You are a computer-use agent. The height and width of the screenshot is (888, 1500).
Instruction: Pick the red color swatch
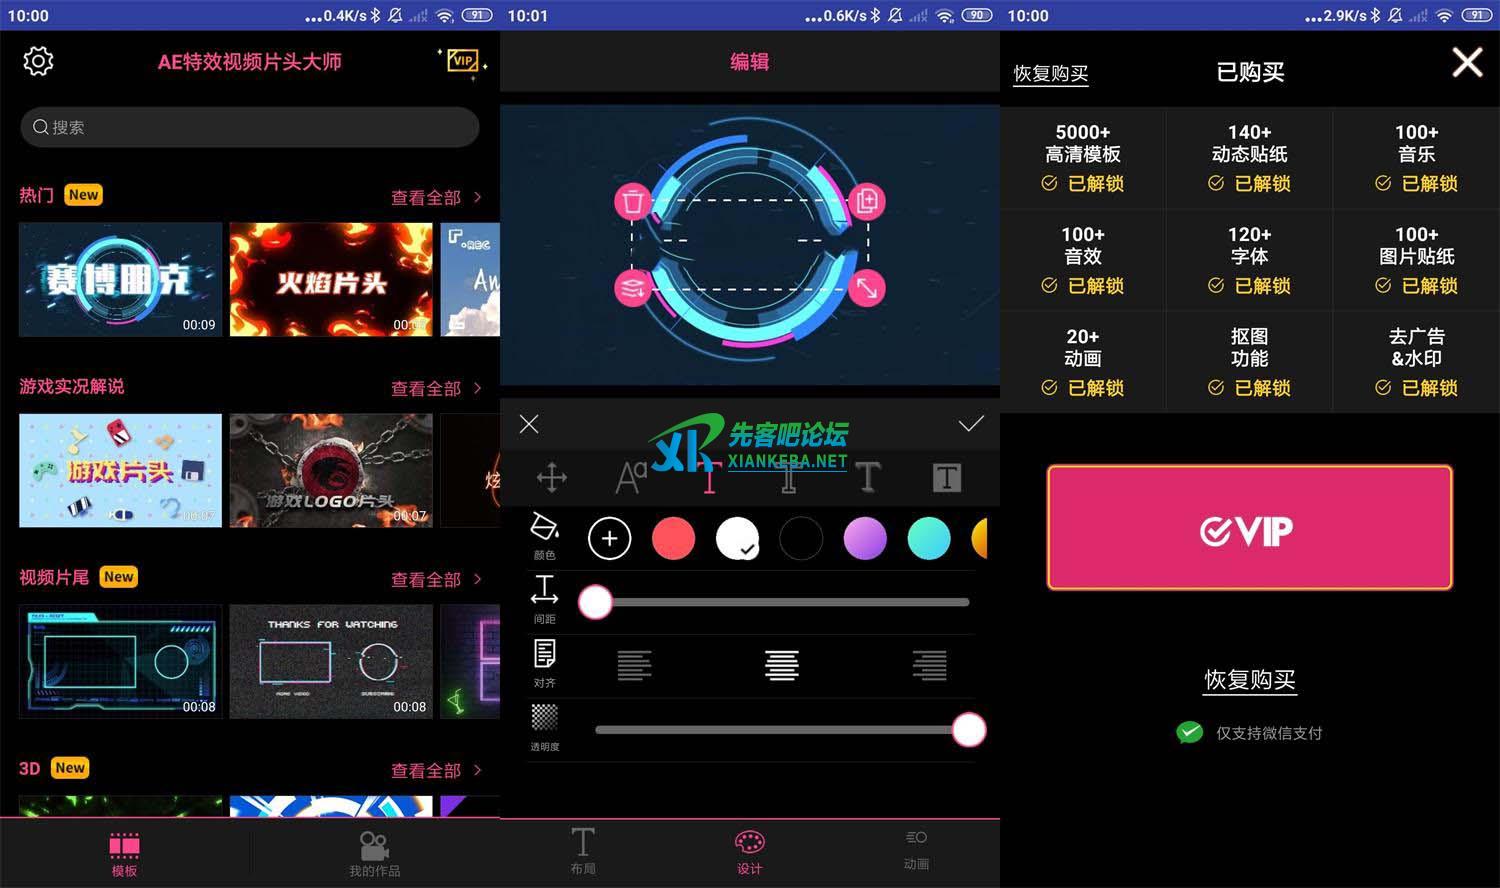pyautogui.click(x=673, y=539)
